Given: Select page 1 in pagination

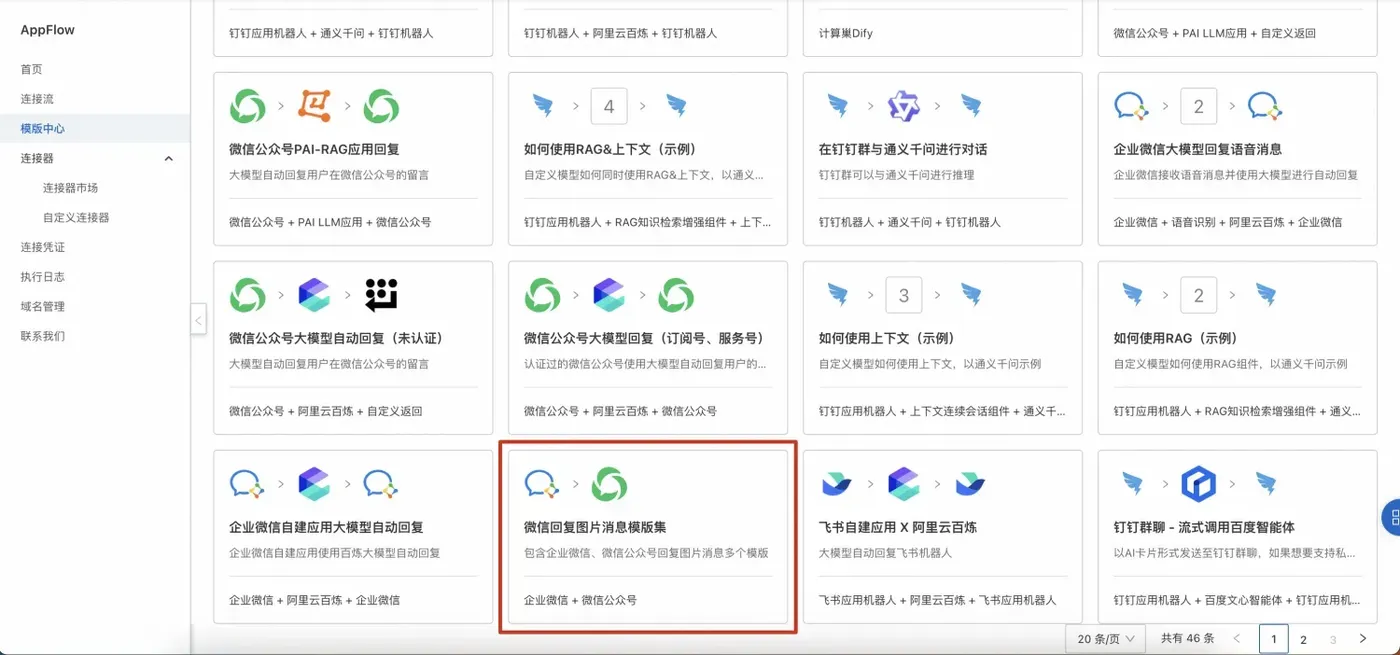Looking at the screenshot, I should tap(1274, 639).
